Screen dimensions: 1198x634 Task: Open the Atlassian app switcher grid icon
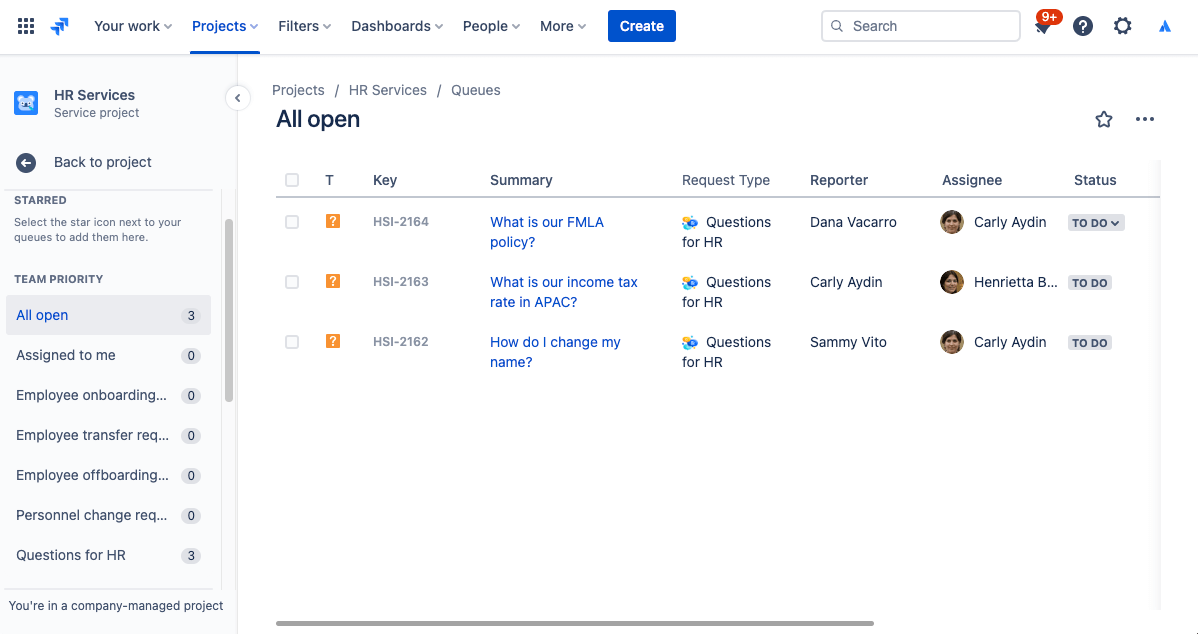pos(25,26)
